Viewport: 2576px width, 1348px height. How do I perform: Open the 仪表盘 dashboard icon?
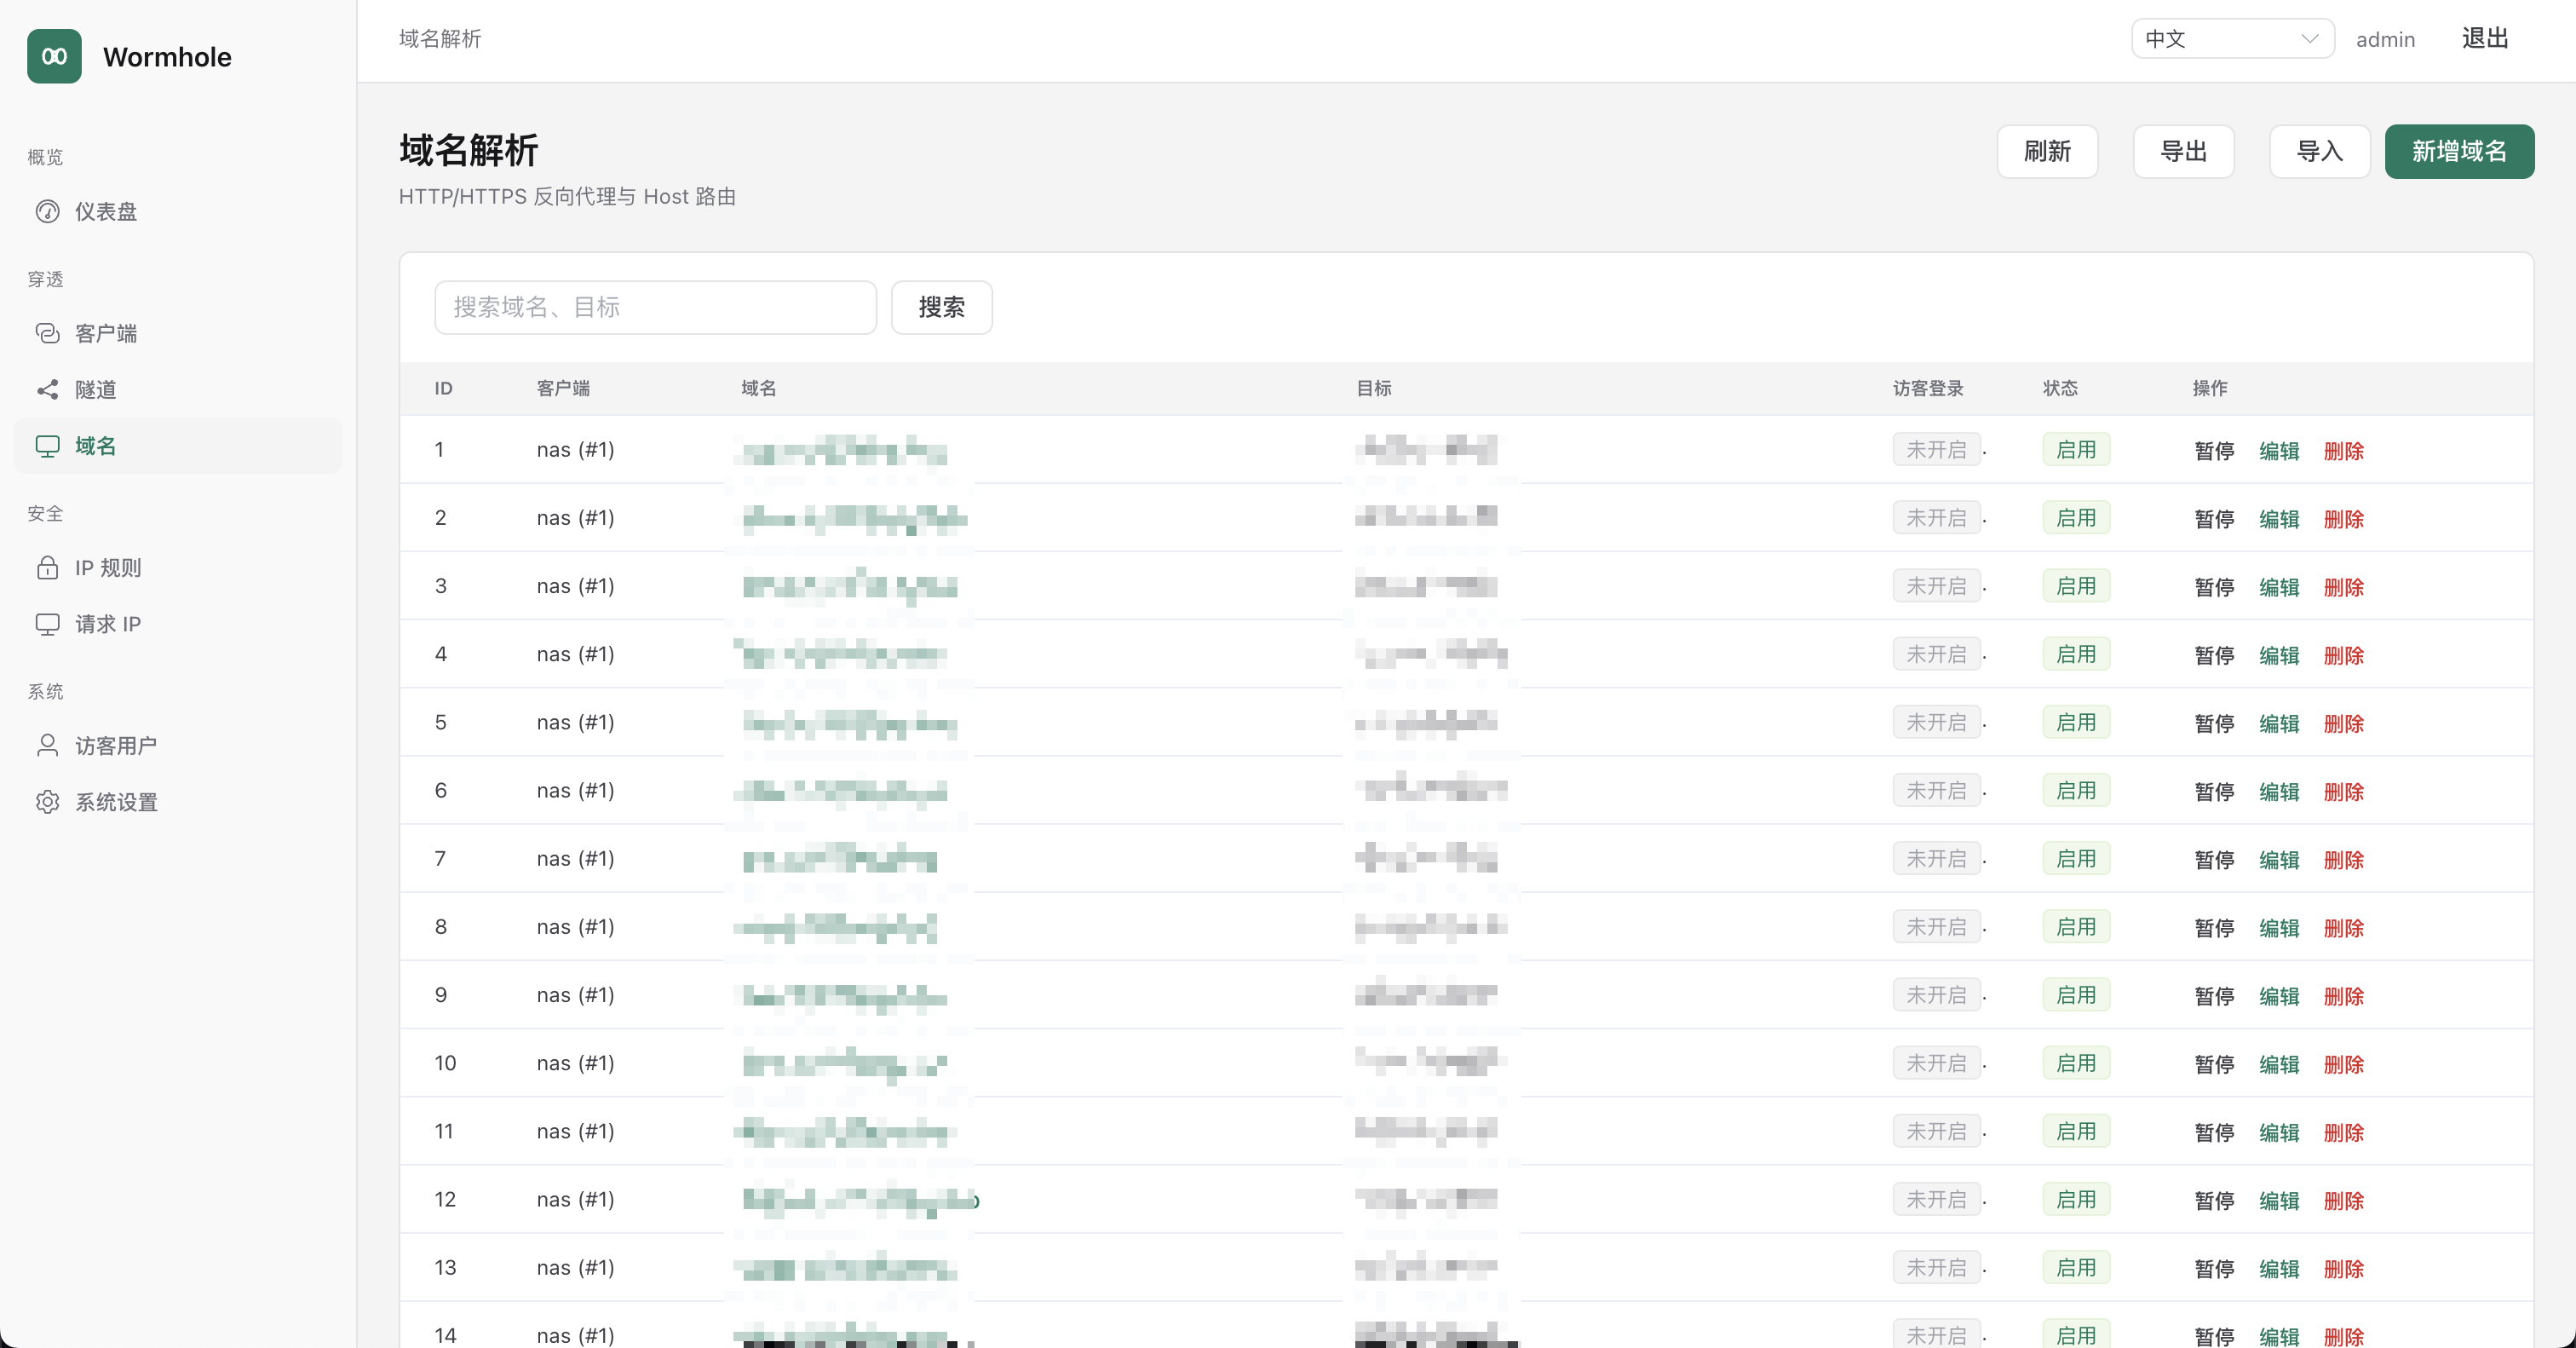(47, 211)
